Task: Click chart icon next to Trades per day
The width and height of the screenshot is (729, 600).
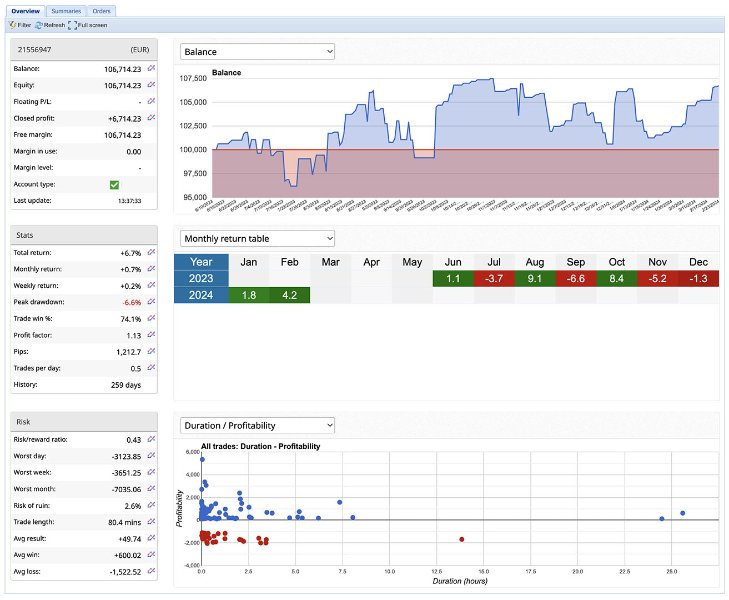Action: click(151, 368)
